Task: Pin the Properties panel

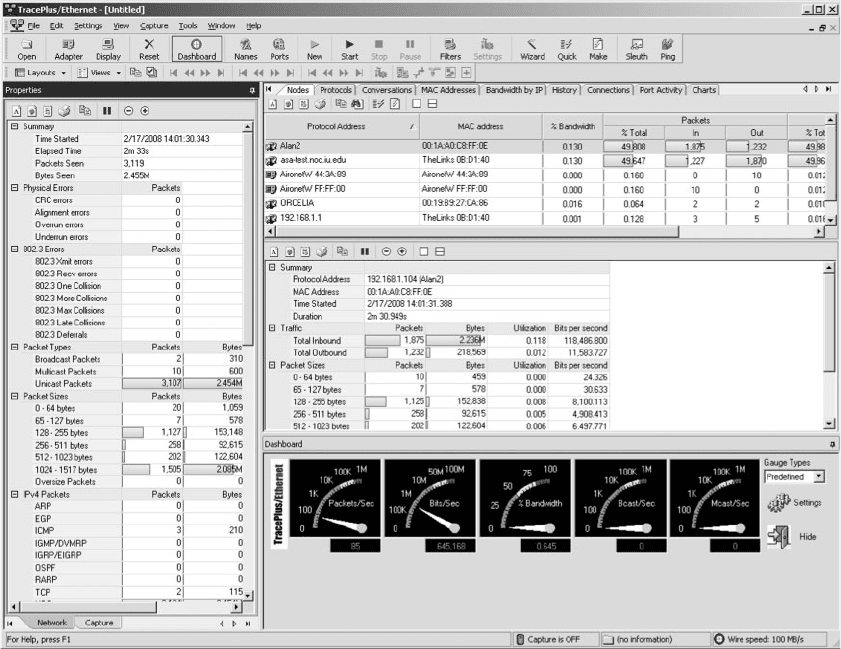Action: [x=252, y=91]
